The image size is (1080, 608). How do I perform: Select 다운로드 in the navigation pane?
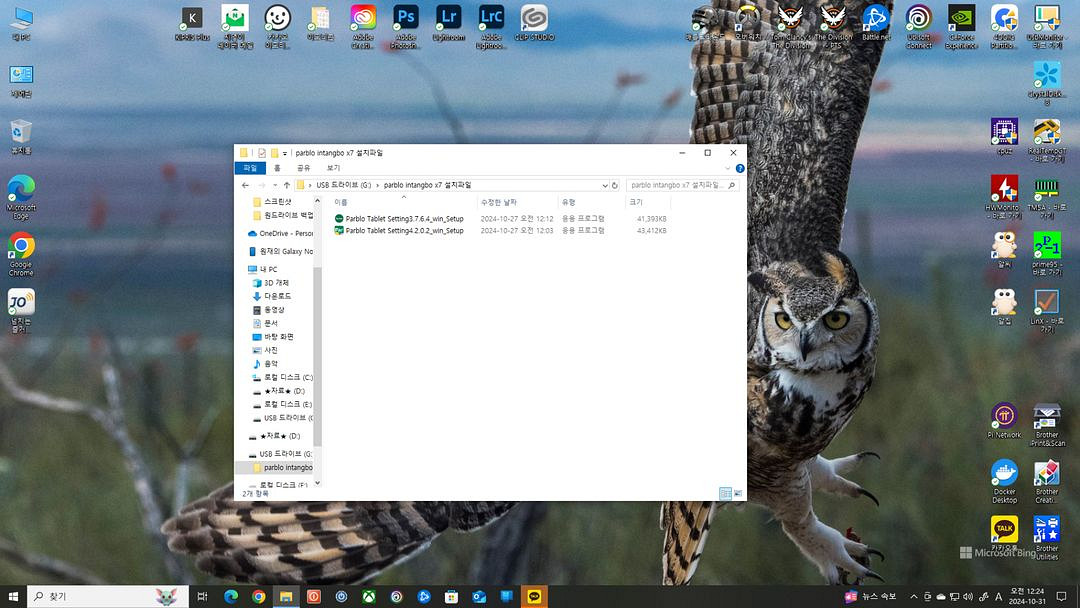277,296
